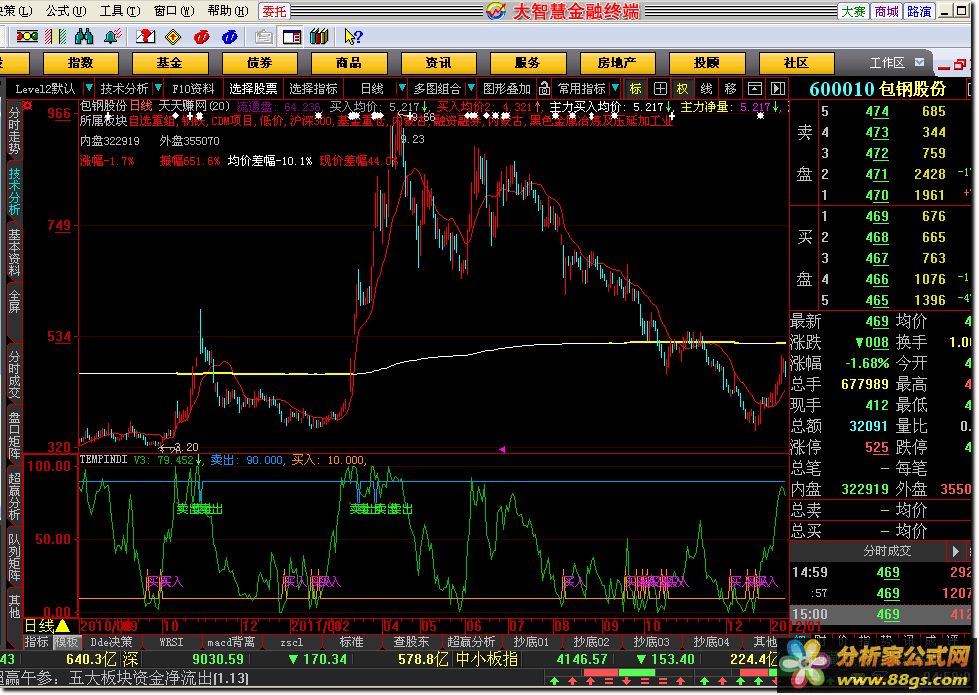
Task: Open the 技术分析 sidebar tab
Action: click(x=14, y=191)
